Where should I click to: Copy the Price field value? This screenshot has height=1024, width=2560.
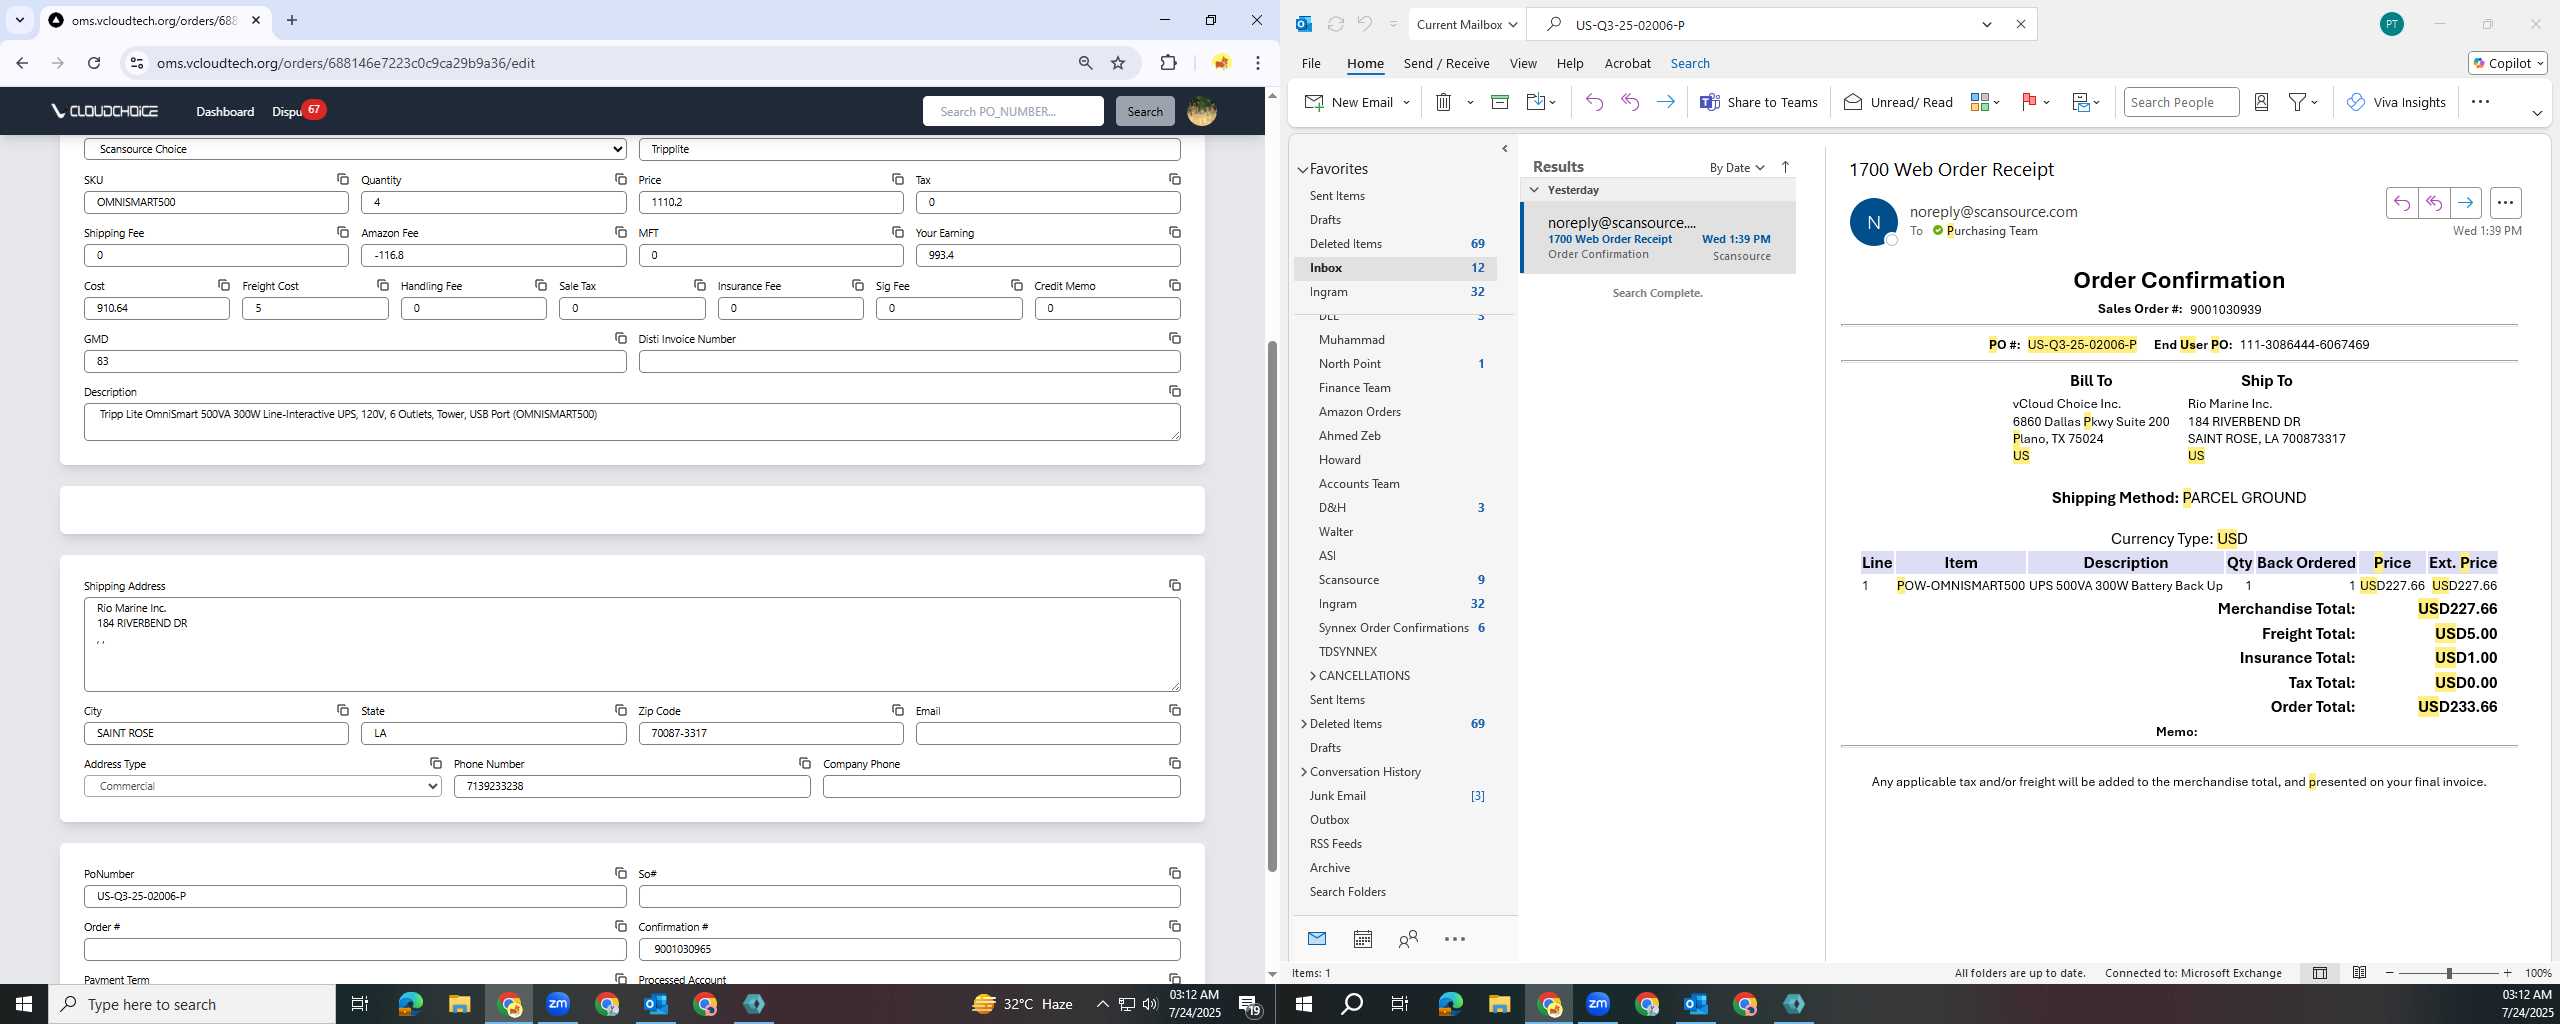point(897,179)
